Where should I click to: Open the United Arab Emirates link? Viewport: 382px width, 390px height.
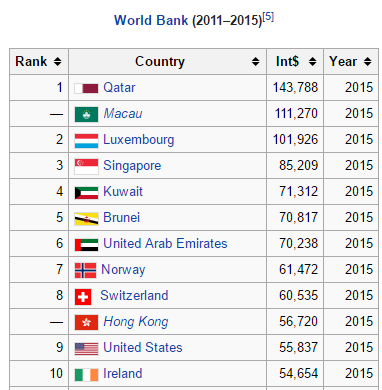(165, 243)
